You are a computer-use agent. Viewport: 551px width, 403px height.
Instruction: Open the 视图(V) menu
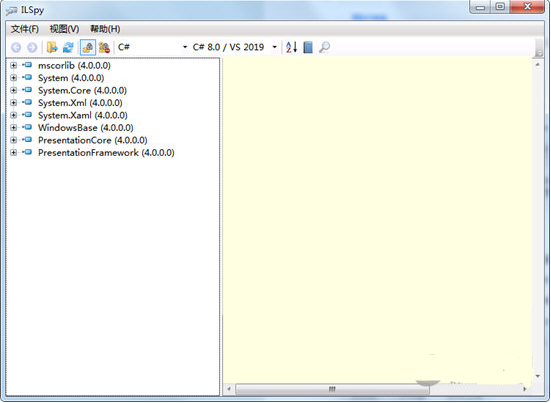(64, 29)
